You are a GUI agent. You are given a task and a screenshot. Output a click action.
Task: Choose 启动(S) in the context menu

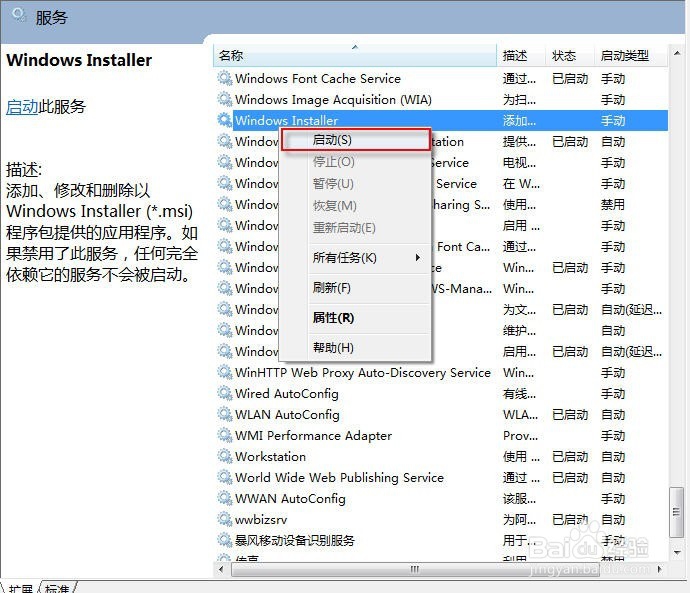(356, 140)
